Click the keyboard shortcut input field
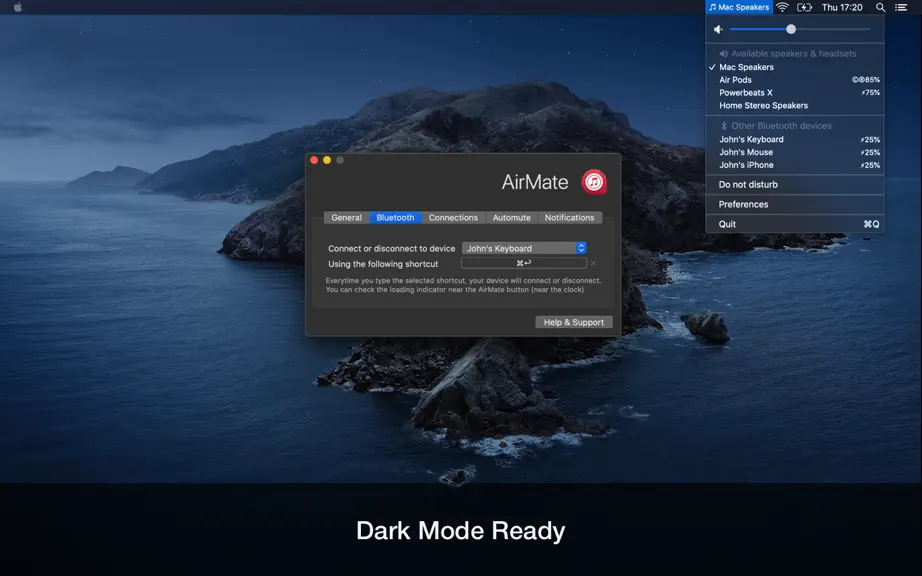This screenshot has height=576, width=922. (524, 263)
